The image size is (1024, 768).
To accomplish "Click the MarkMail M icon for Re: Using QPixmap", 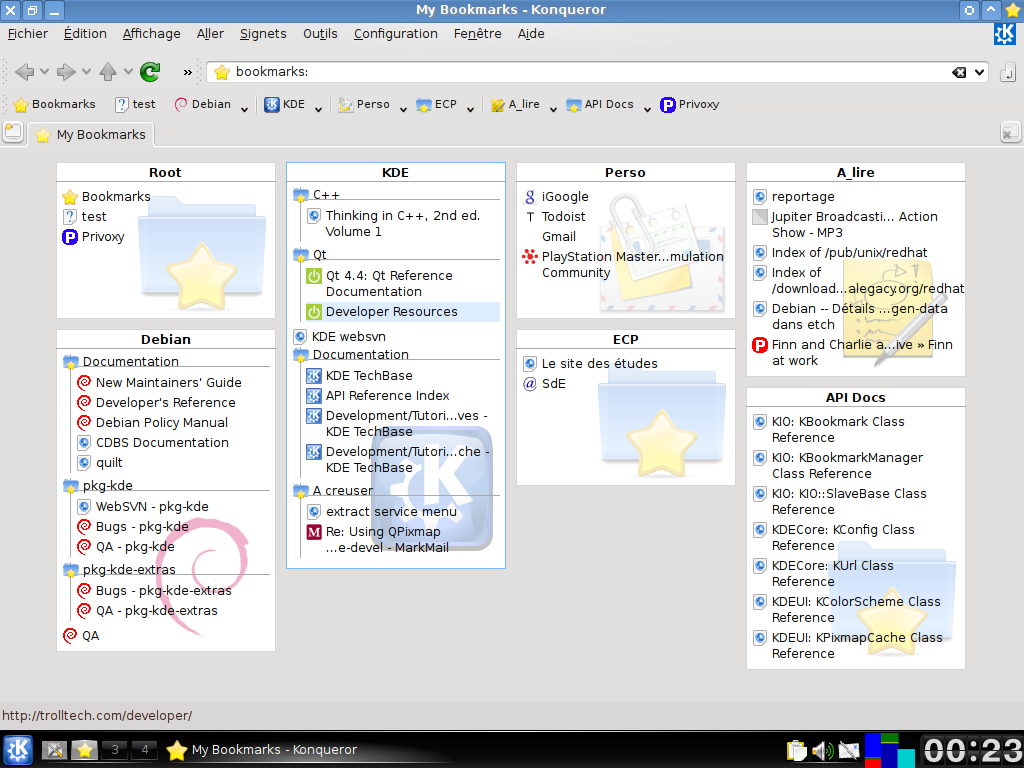I will 314,532.
